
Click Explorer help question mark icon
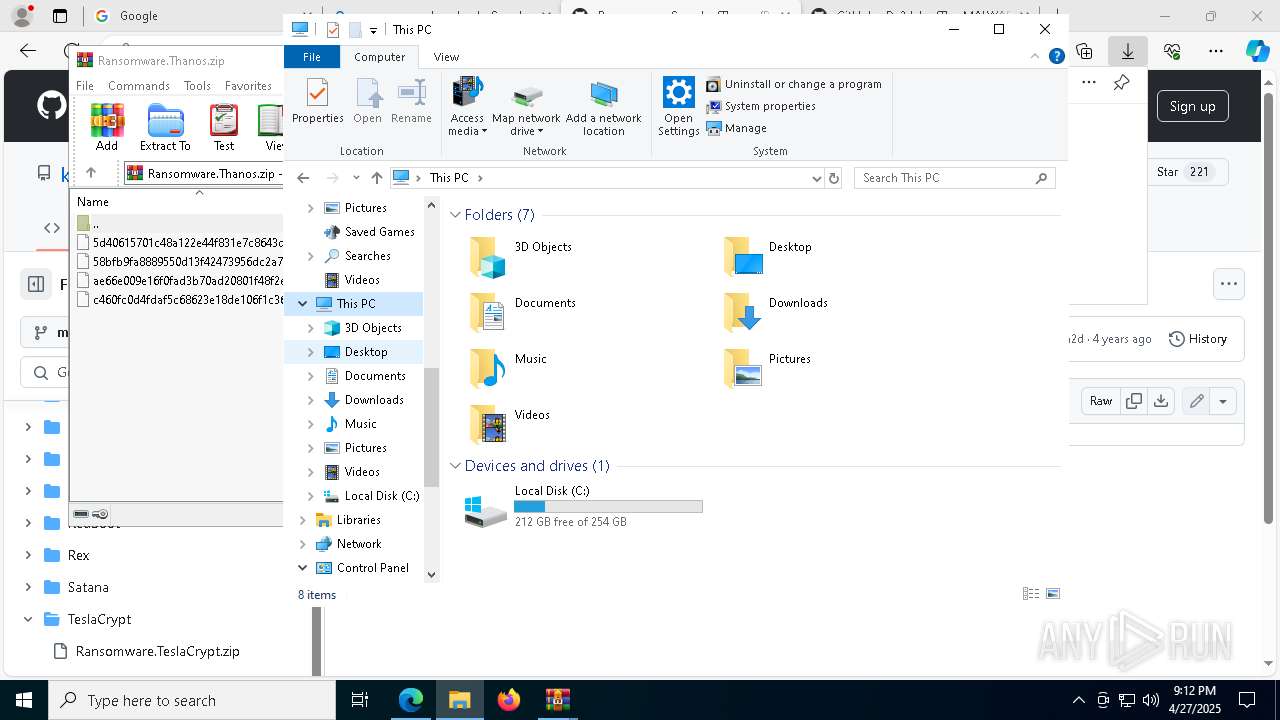1056,57
